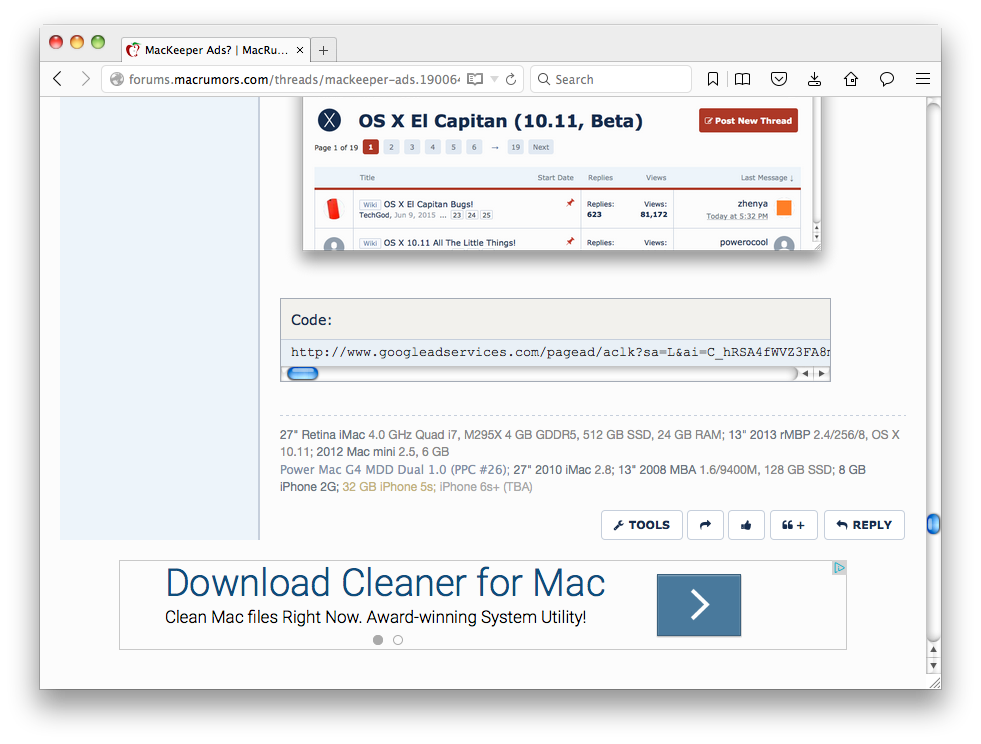
Task: Click Next in the embedded pagination
Action: pos(541,147)
